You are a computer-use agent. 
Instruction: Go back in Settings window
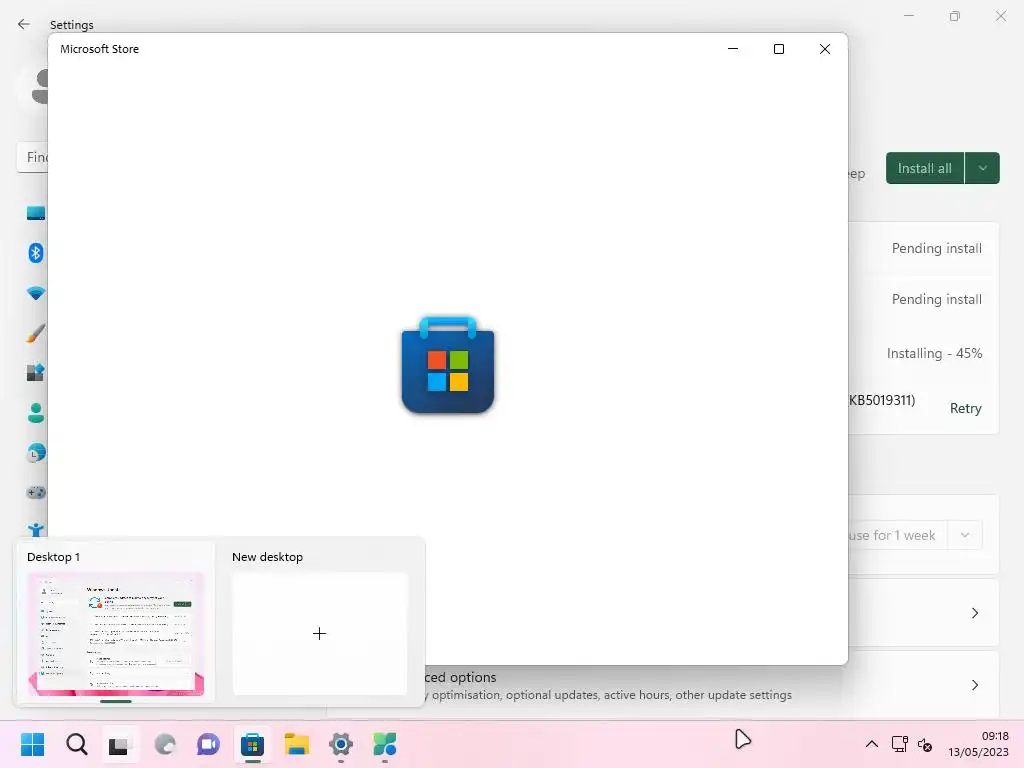pos(24,24)
